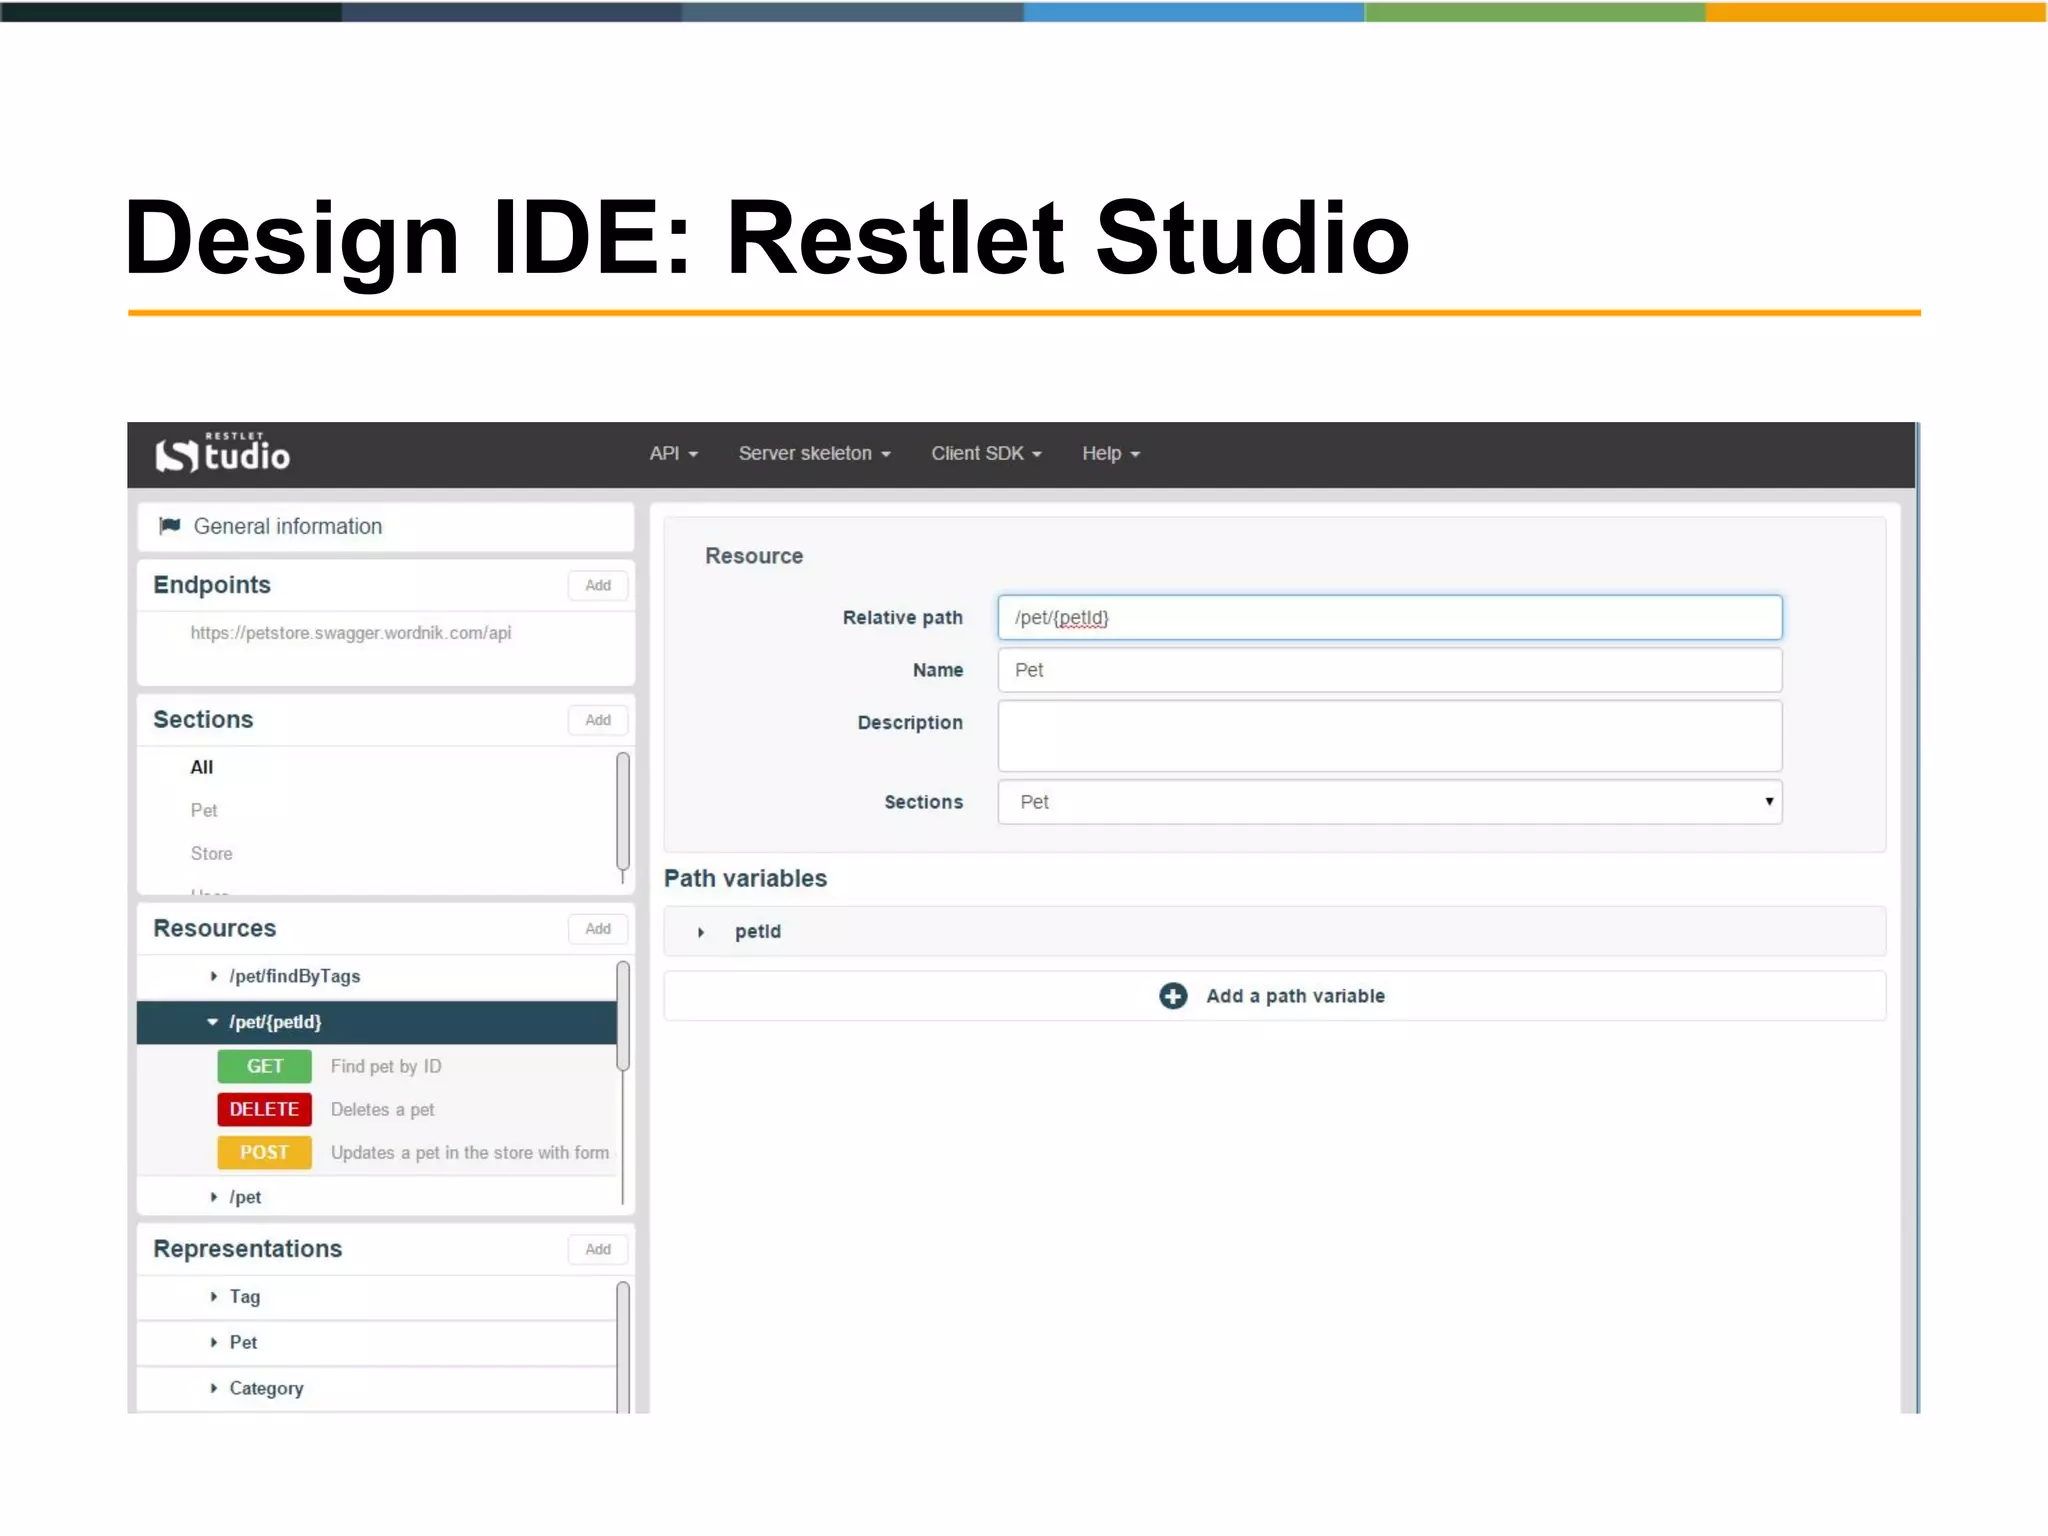Open General information panel
The image size is (2048, 1536).
pyautogui.click(x=385, y=526)
